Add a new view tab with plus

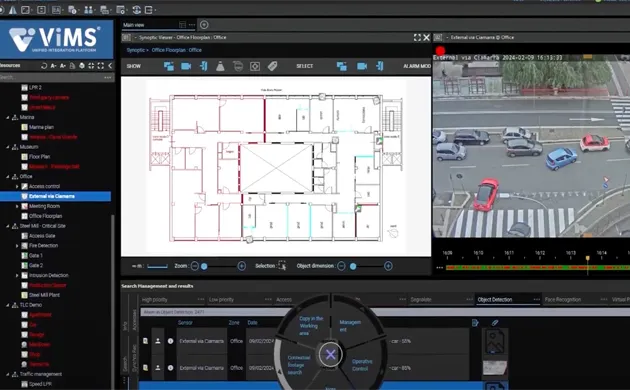pos(204,25)
